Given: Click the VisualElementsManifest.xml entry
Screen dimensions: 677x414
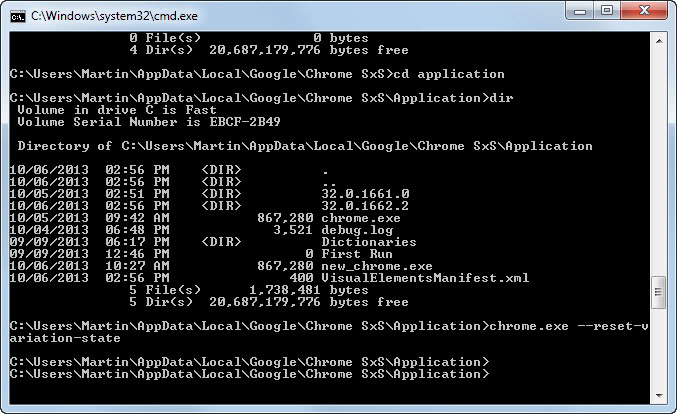Looking at the screenshot, I should pos(425,278).
